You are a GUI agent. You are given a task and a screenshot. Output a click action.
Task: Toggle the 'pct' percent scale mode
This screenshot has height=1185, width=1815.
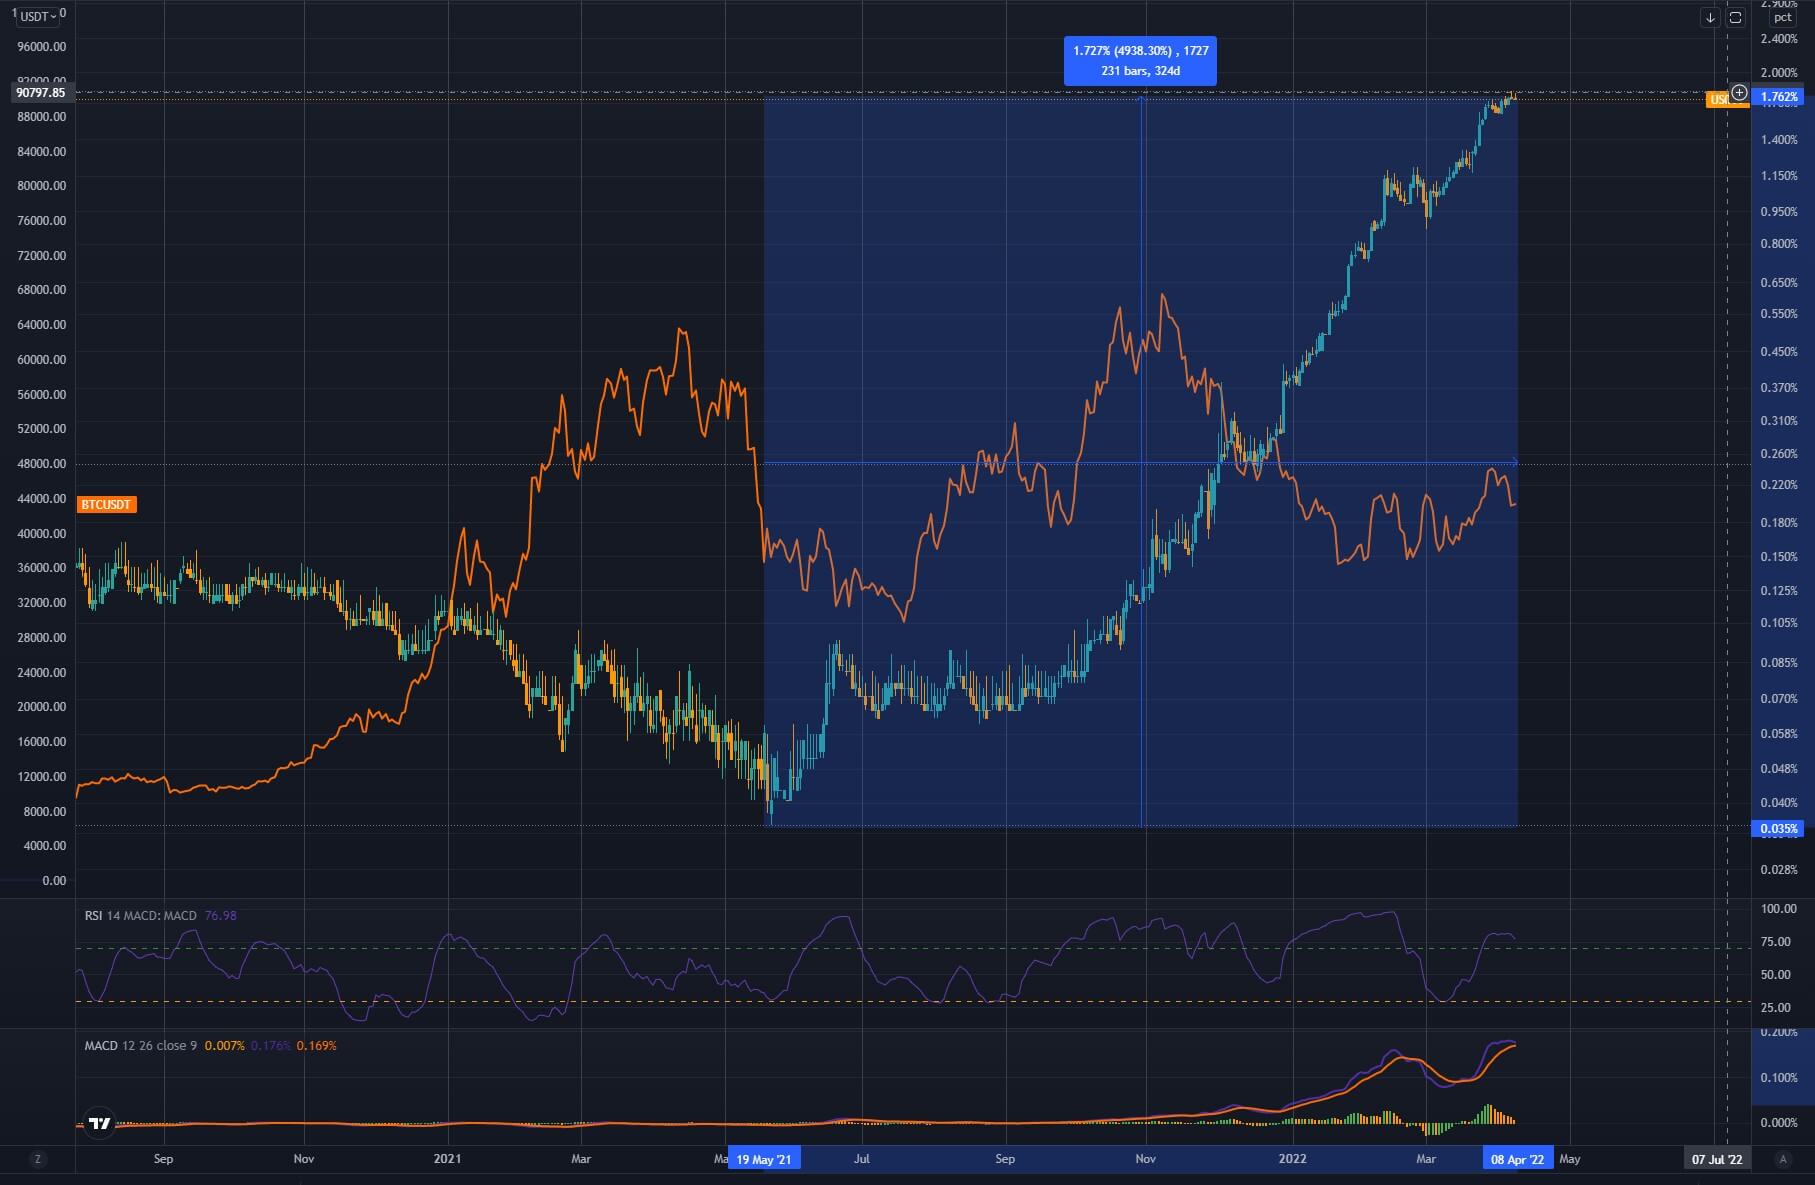coord(1781,16)
